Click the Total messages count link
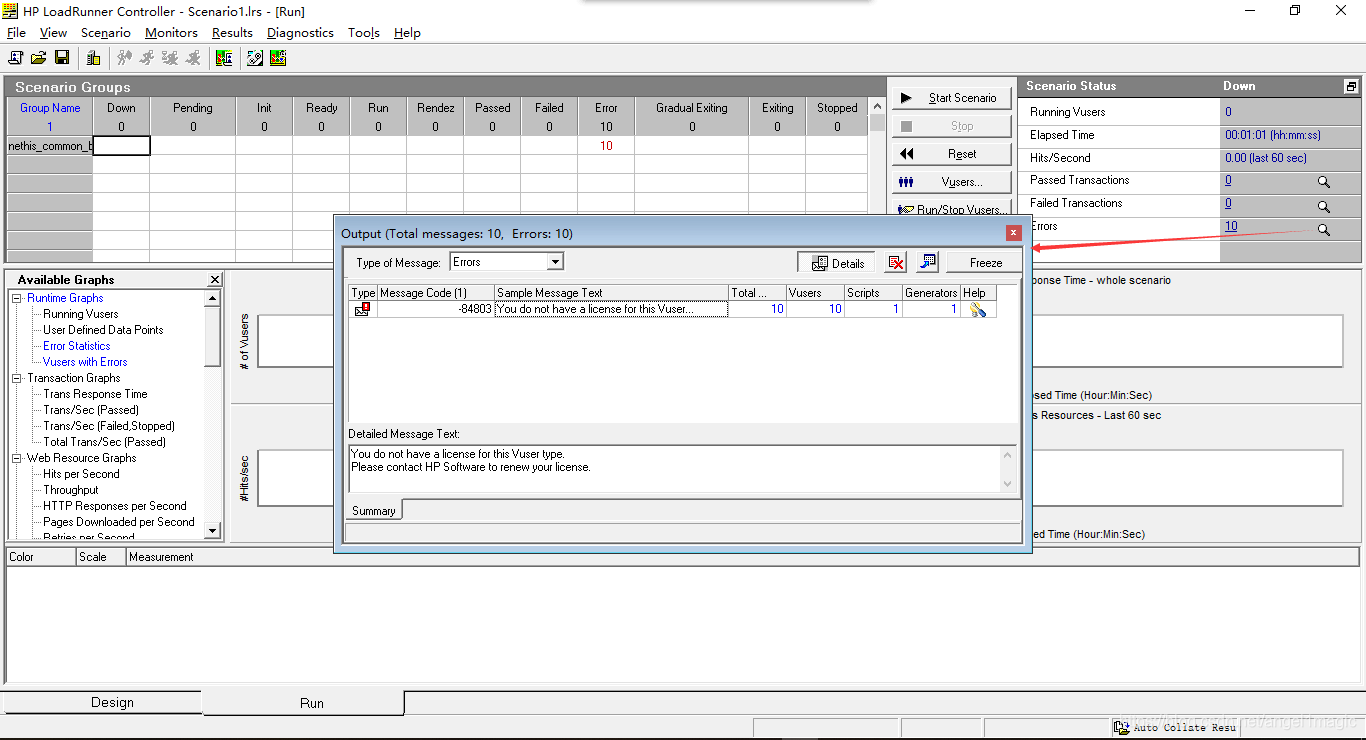This screenshot has height=740, width=1366. (777, 309)
